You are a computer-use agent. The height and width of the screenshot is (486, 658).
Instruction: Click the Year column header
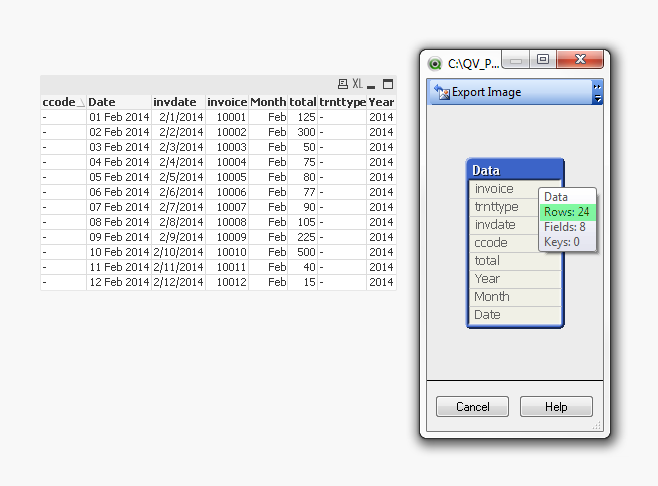(x=381, y=102)
